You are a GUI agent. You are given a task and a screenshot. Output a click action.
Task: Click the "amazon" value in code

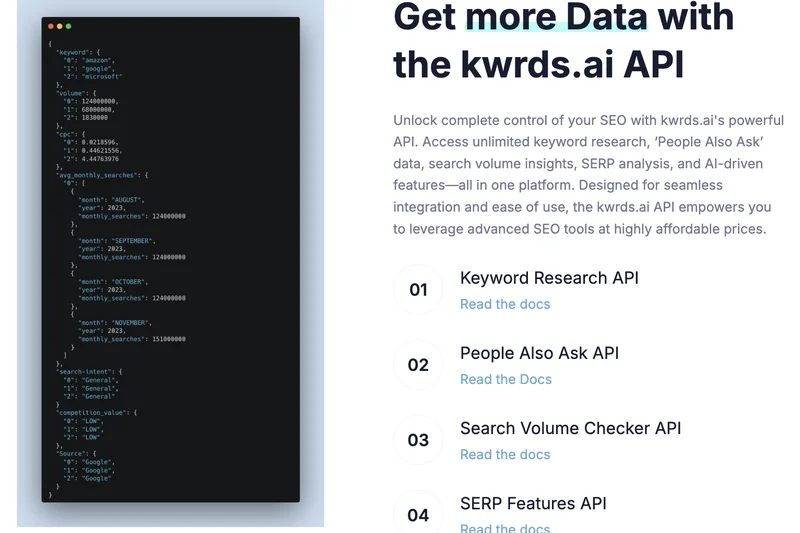click(96, 60)
